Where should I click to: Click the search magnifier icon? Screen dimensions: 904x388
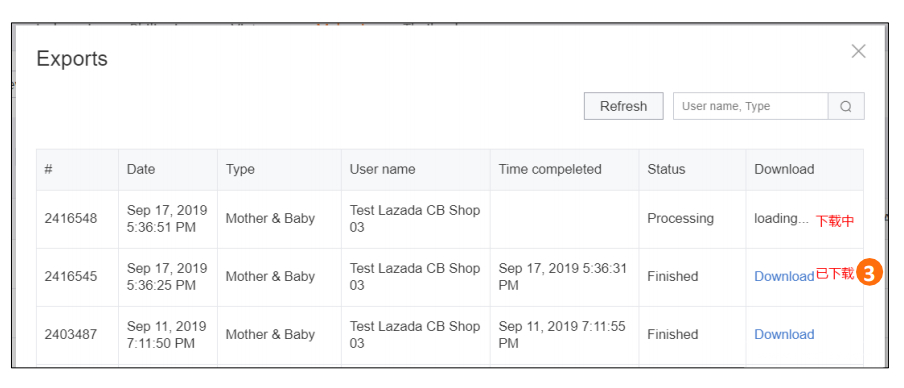(846, 106)
